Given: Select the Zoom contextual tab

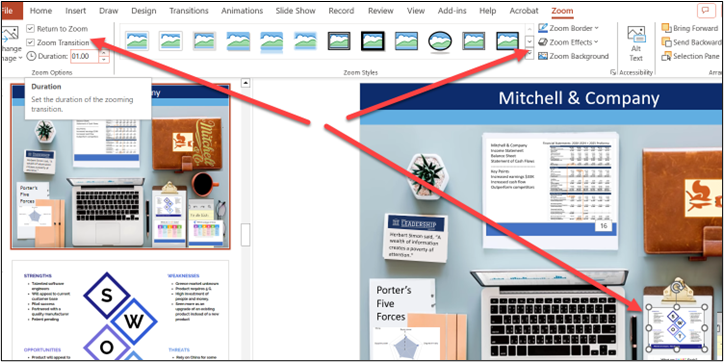Looking at the screenshot, I should point(562,11).
